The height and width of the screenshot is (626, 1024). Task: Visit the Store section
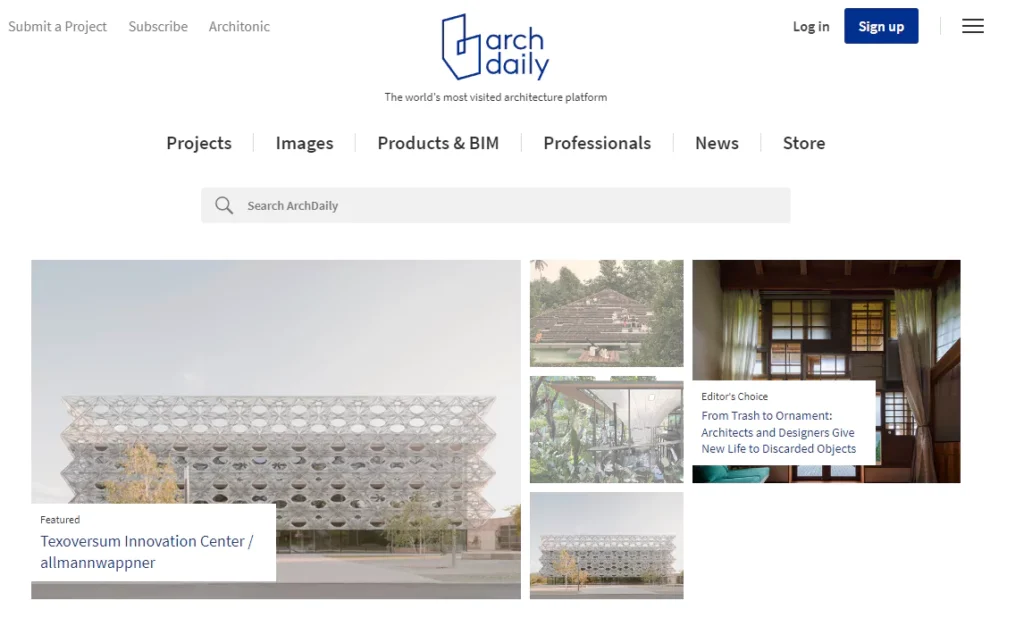[x=804, y=143]
